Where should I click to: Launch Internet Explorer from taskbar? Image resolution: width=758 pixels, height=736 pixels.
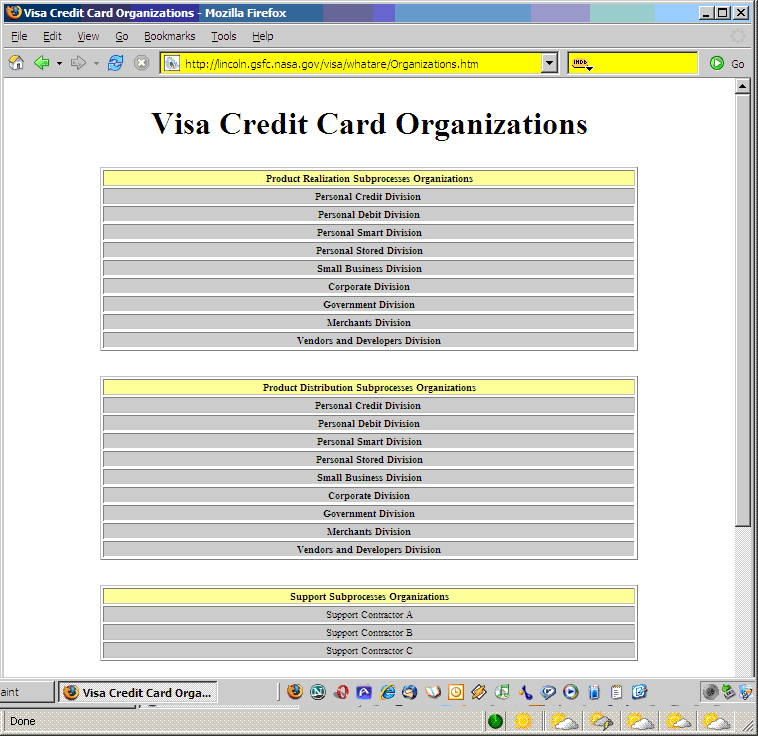(387, 692)
